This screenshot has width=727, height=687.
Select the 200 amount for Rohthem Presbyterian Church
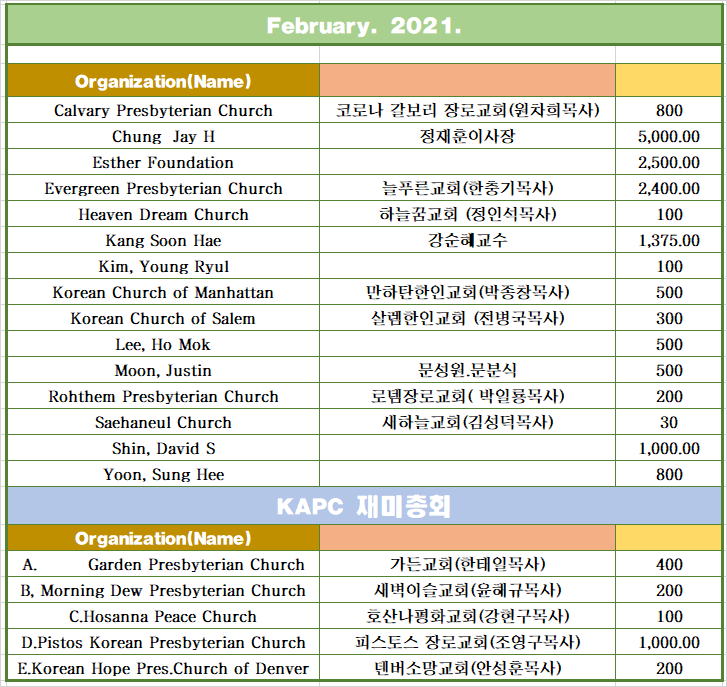[669, 396]
